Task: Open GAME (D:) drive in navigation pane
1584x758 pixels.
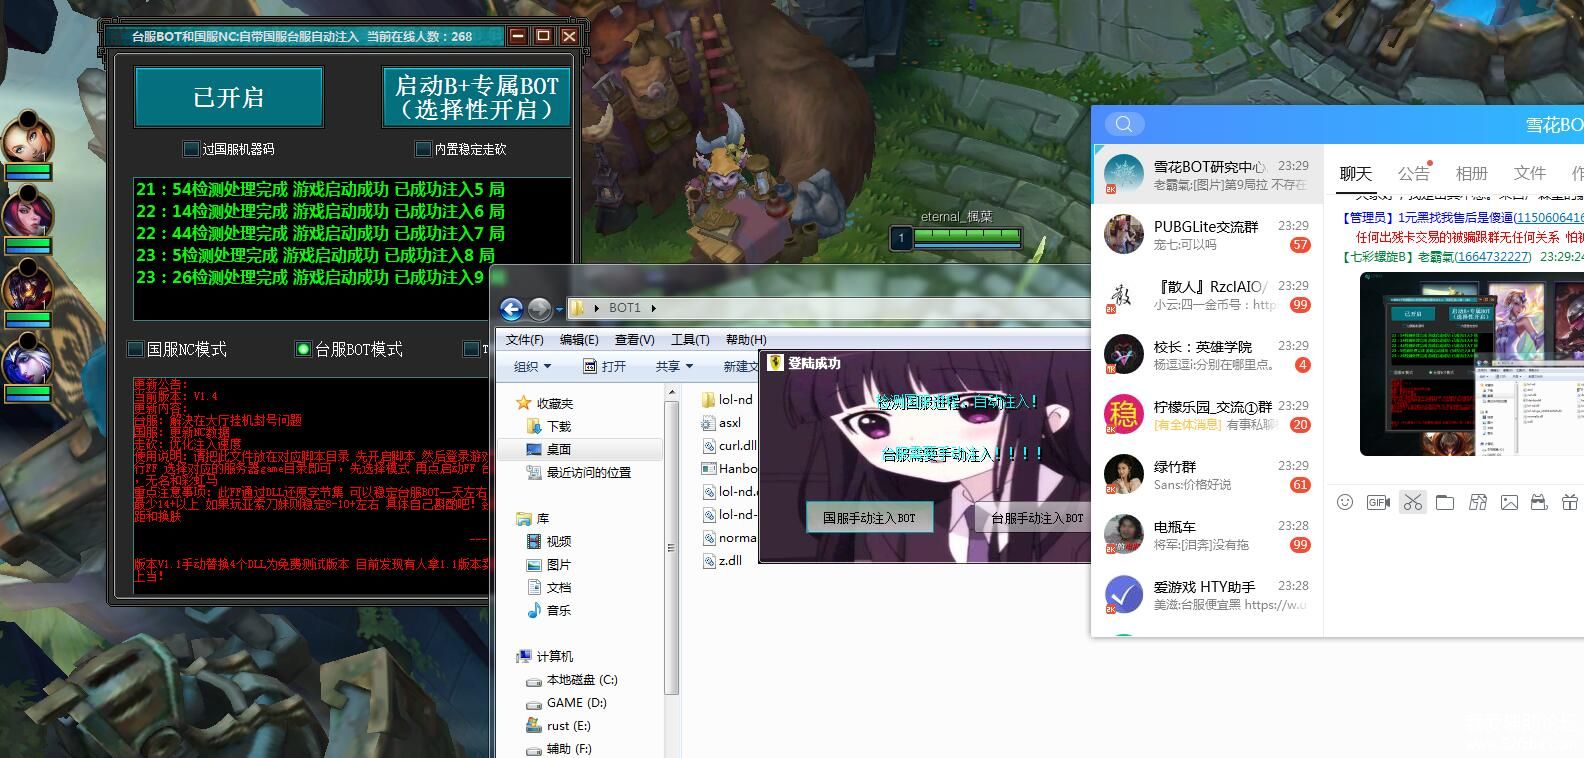Action: 567,703
